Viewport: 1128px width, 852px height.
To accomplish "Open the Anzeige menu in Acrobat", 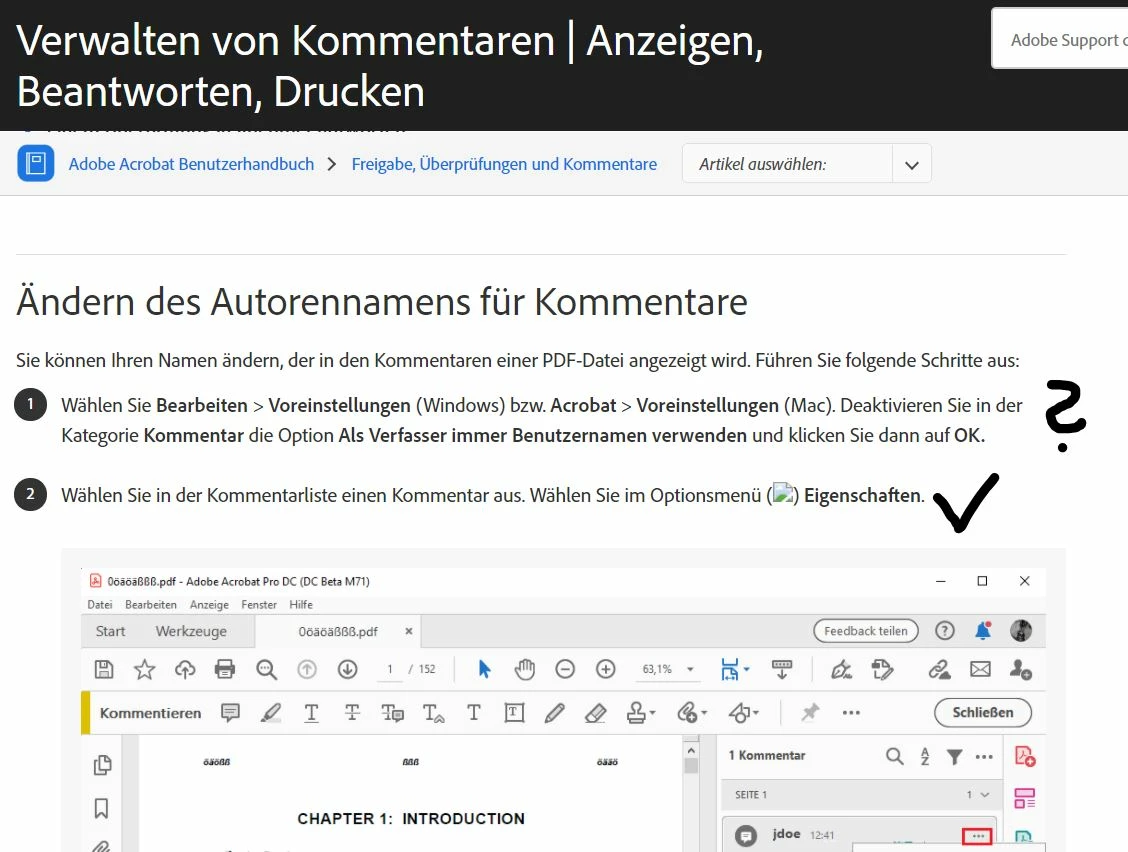I will point(209,604).
